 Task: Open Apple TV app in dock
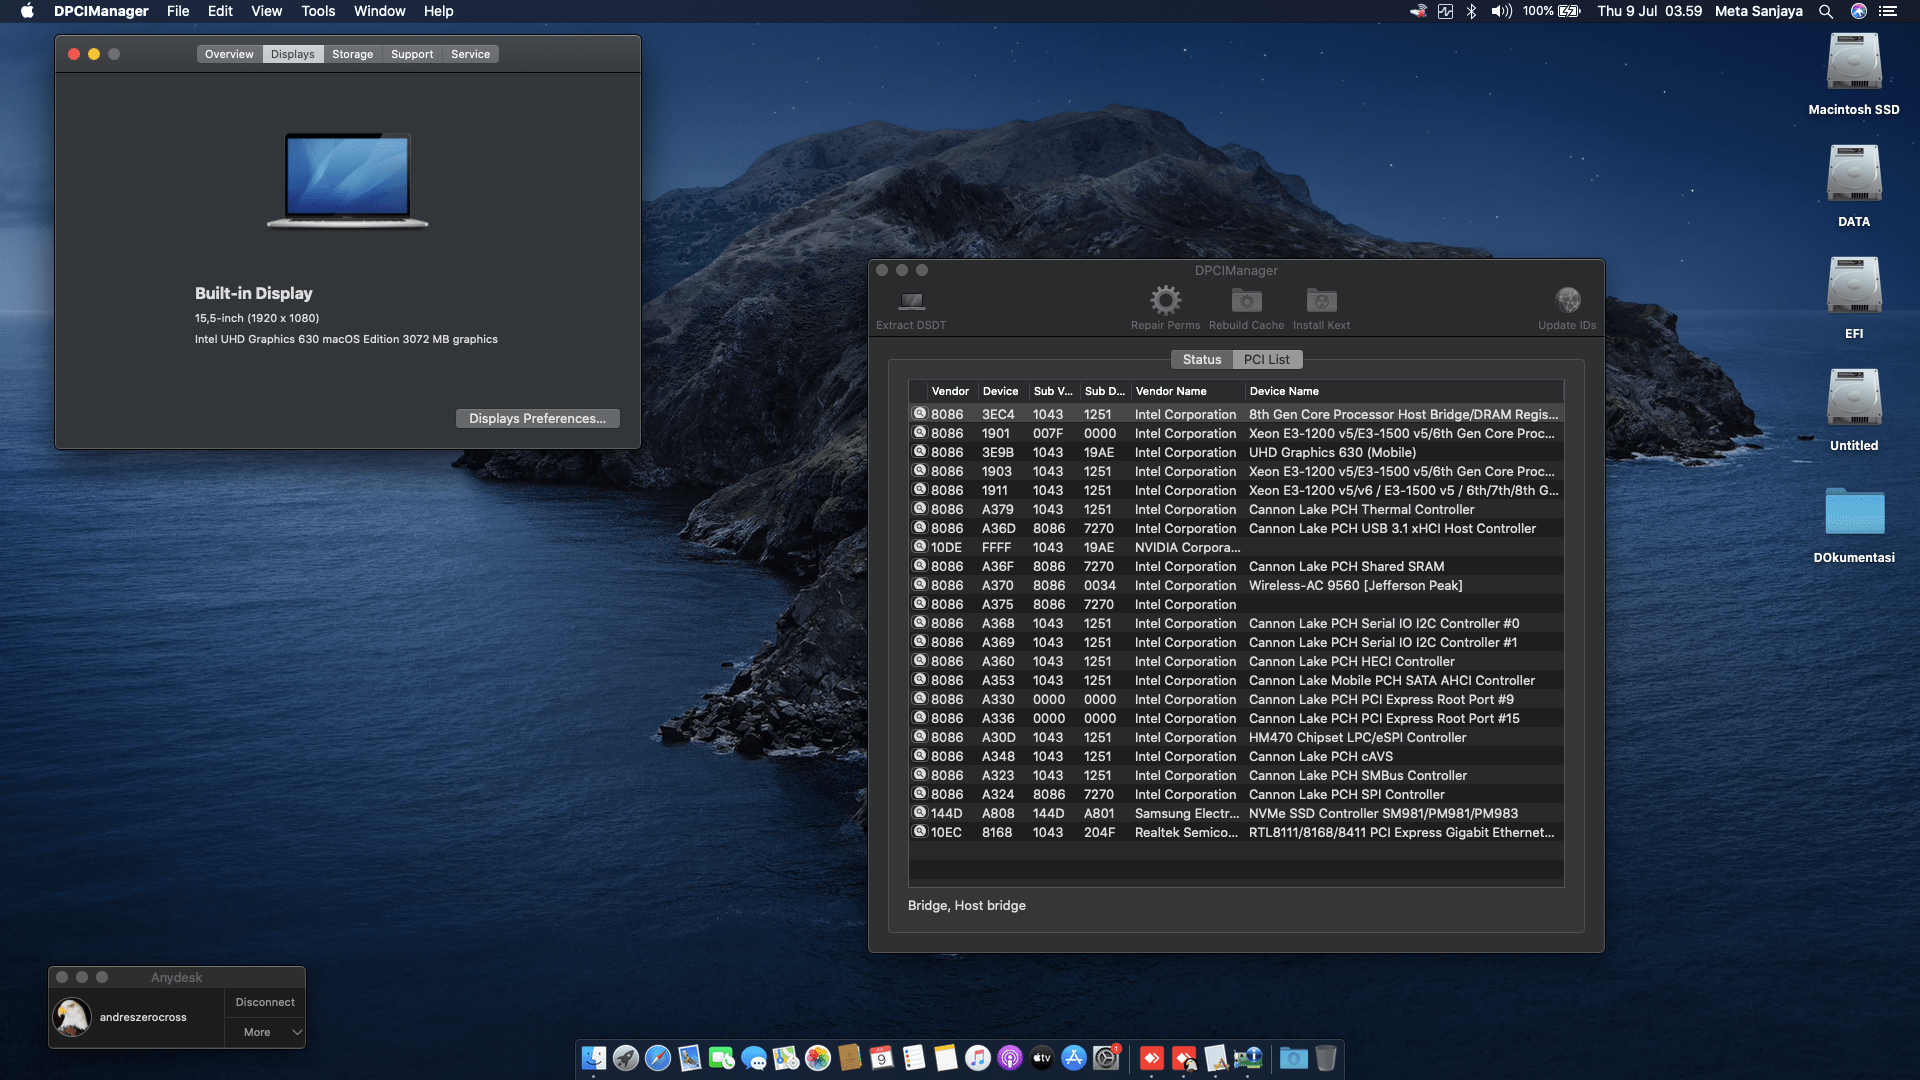point(1042,1058)
